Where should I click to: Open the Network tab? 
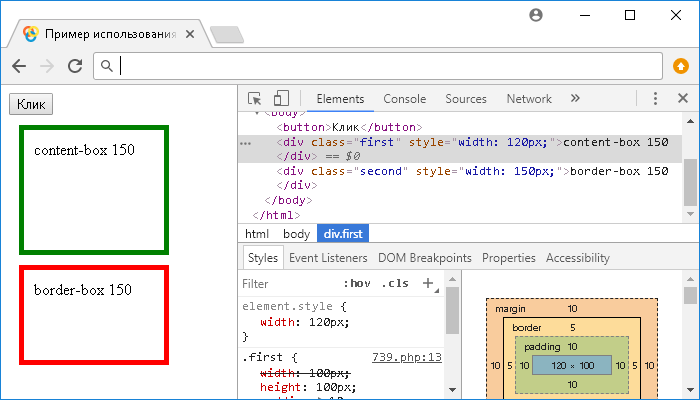(x=528, y=99)
